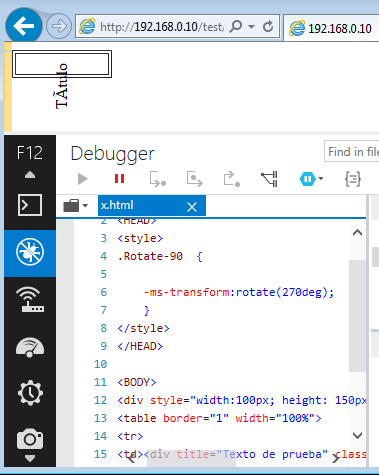Click the red Break pause button
This screenshot has height=475, width=379.
click(119, 179)
